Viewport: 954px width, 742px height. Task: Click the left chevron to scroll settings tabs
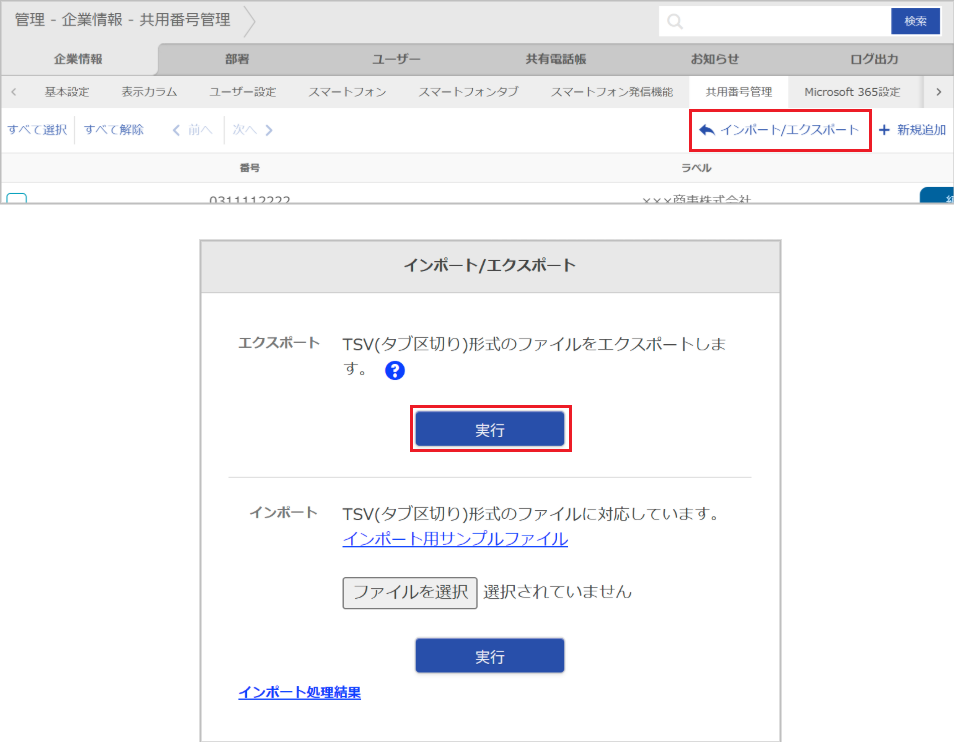point(12,91)
